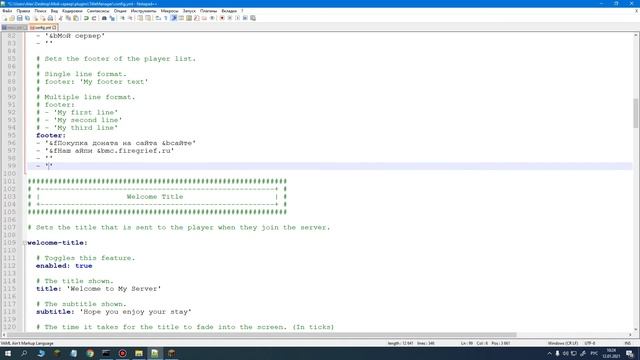Open the Поиск menu
The height and width of the screenshot is (360, 640).
[40, 11]
